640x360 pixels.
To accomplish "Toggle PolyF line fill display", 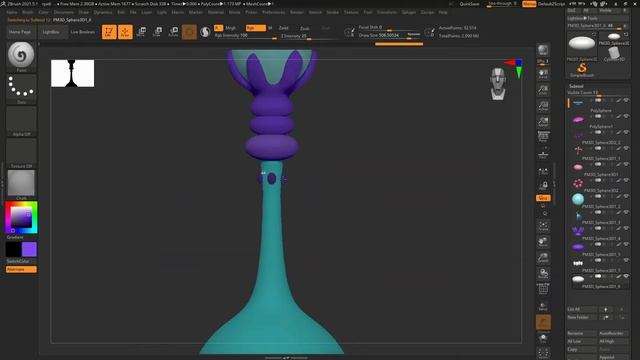I will click(543, 289).
